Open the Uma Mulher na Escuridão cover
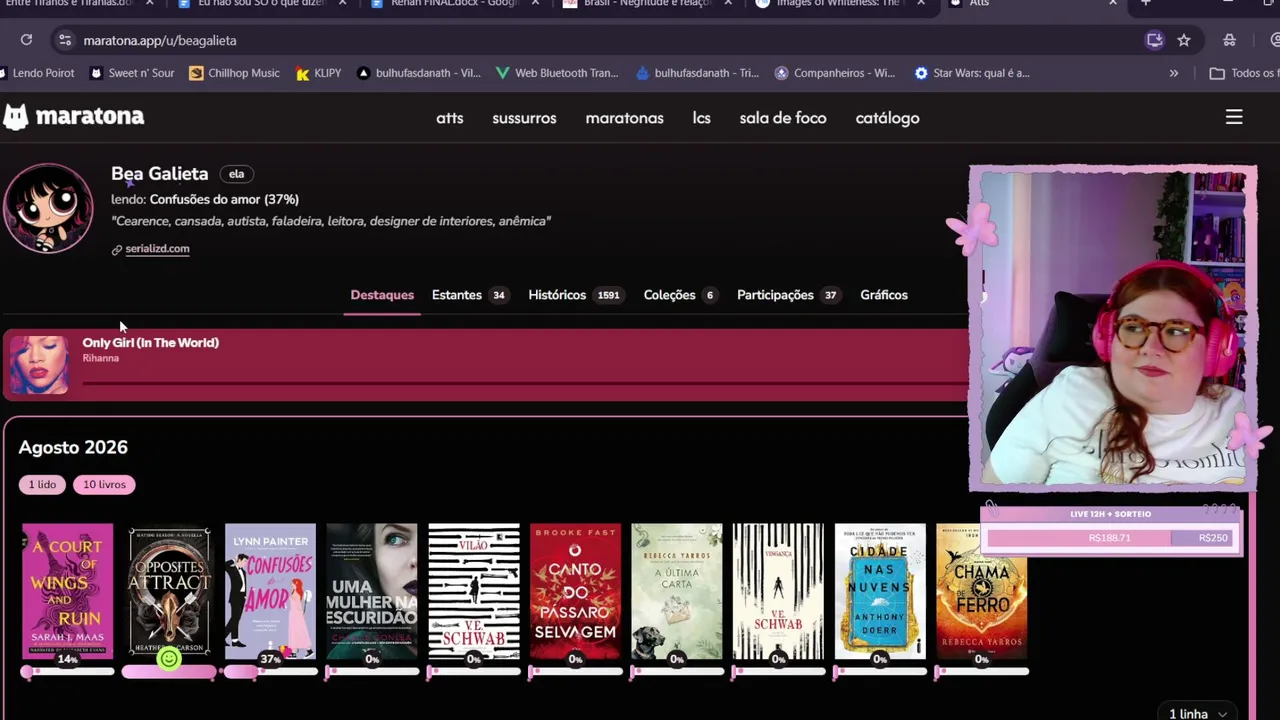Viewport: 1280px width, 720px height. coord(372,591)
